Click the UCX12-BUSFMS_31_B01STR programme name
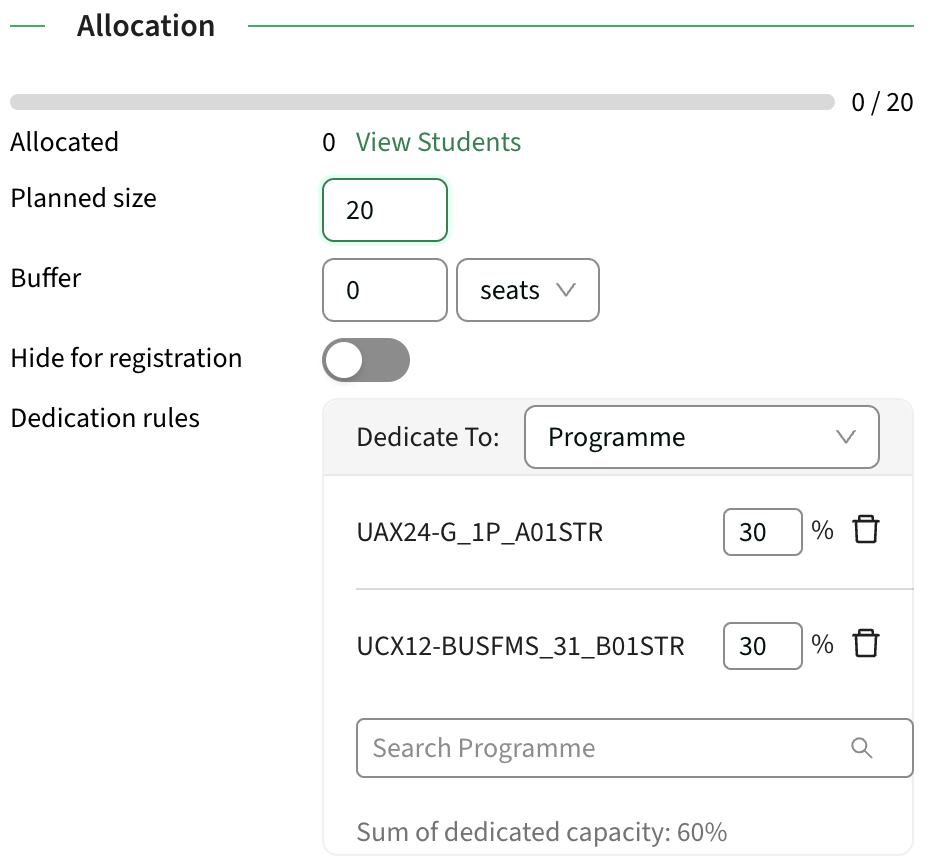Viewport: 934px width, 868px height. coord(521,646)
